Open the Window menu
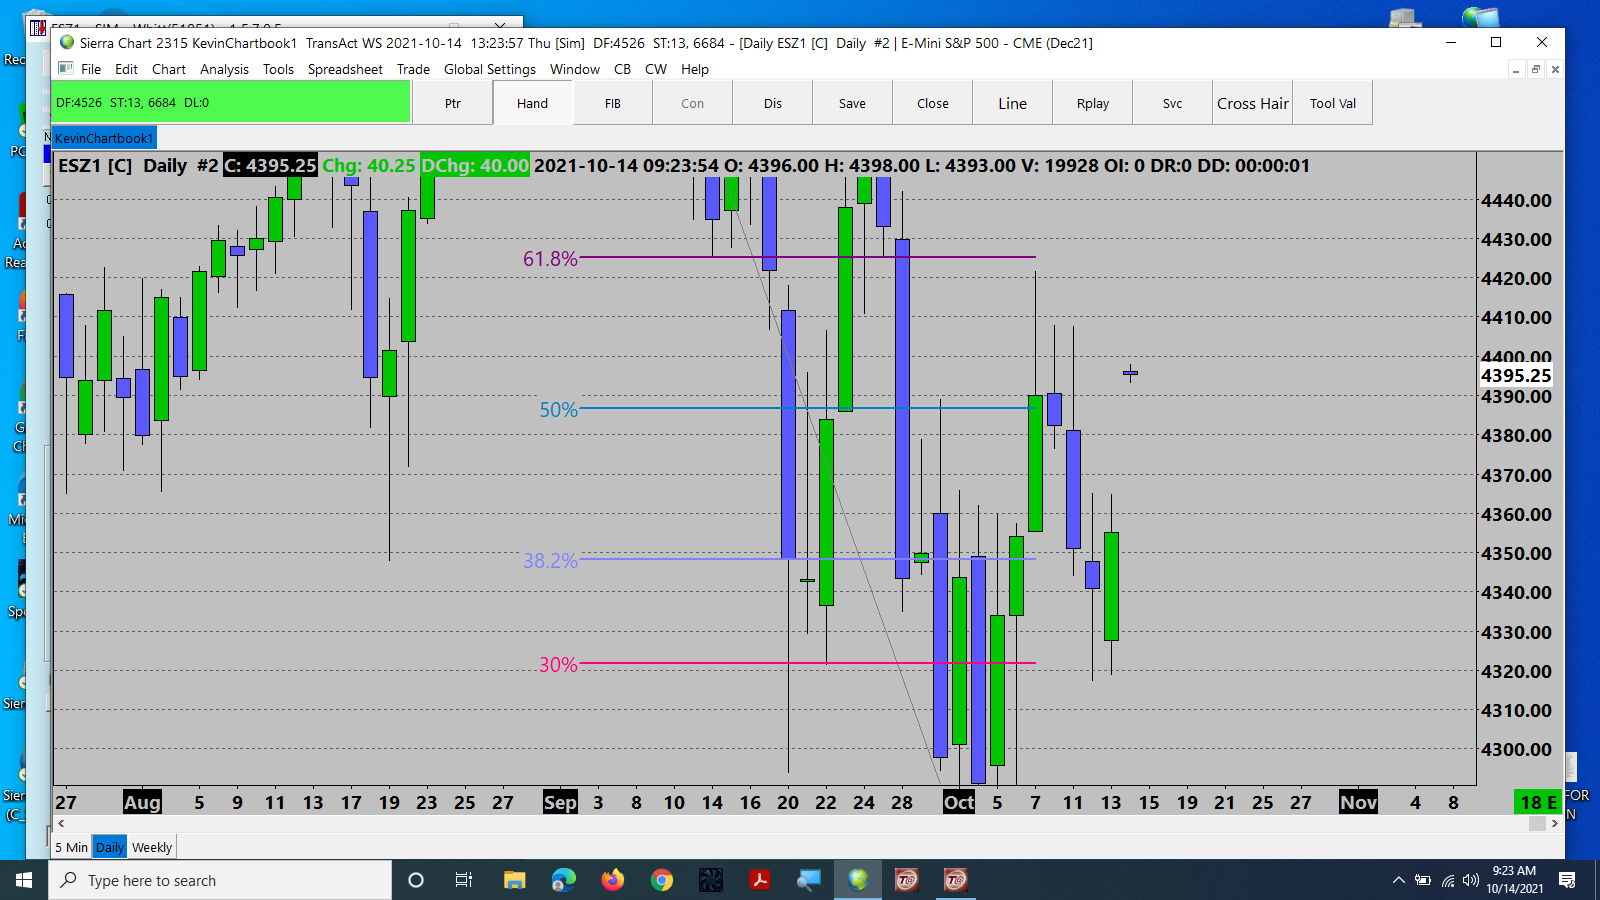The image size is (1600, 900). click(x=575, y=69)
